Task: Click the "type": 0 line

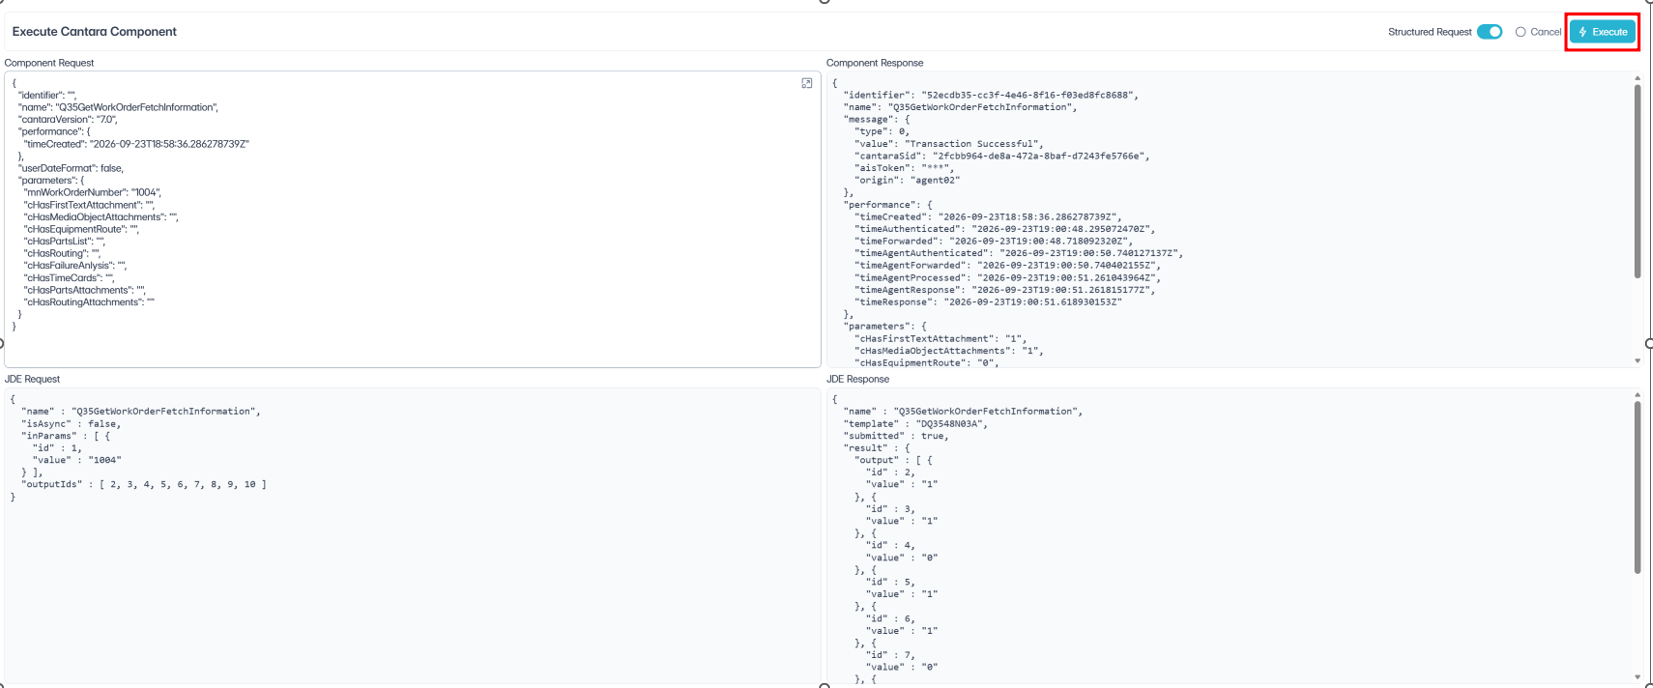Action: tap(882, 131)
